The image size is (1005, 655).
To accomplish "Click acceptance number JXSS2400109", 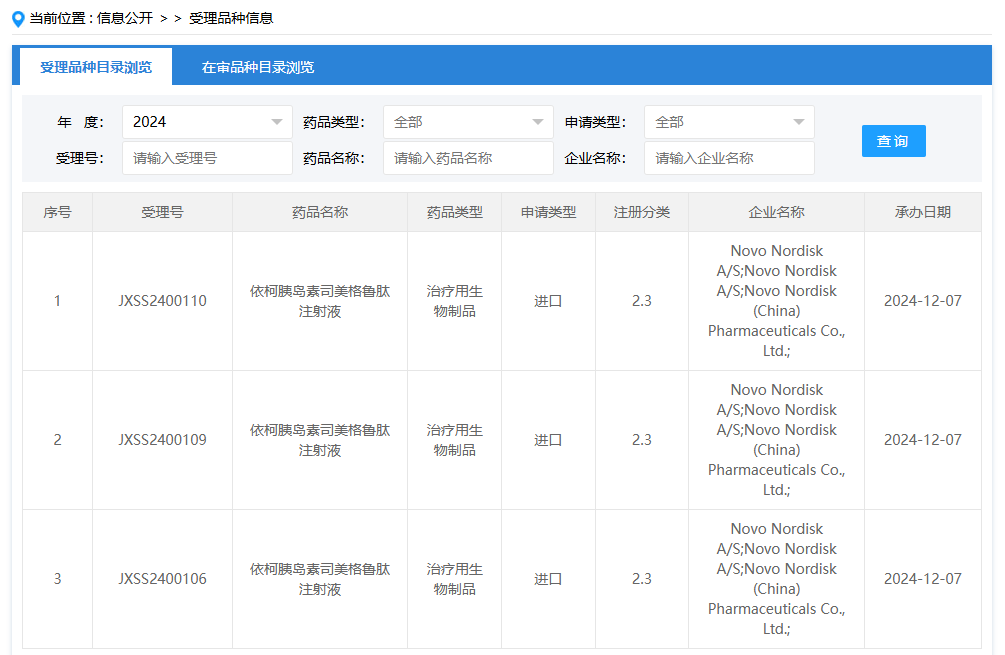I will click(162, 440).
